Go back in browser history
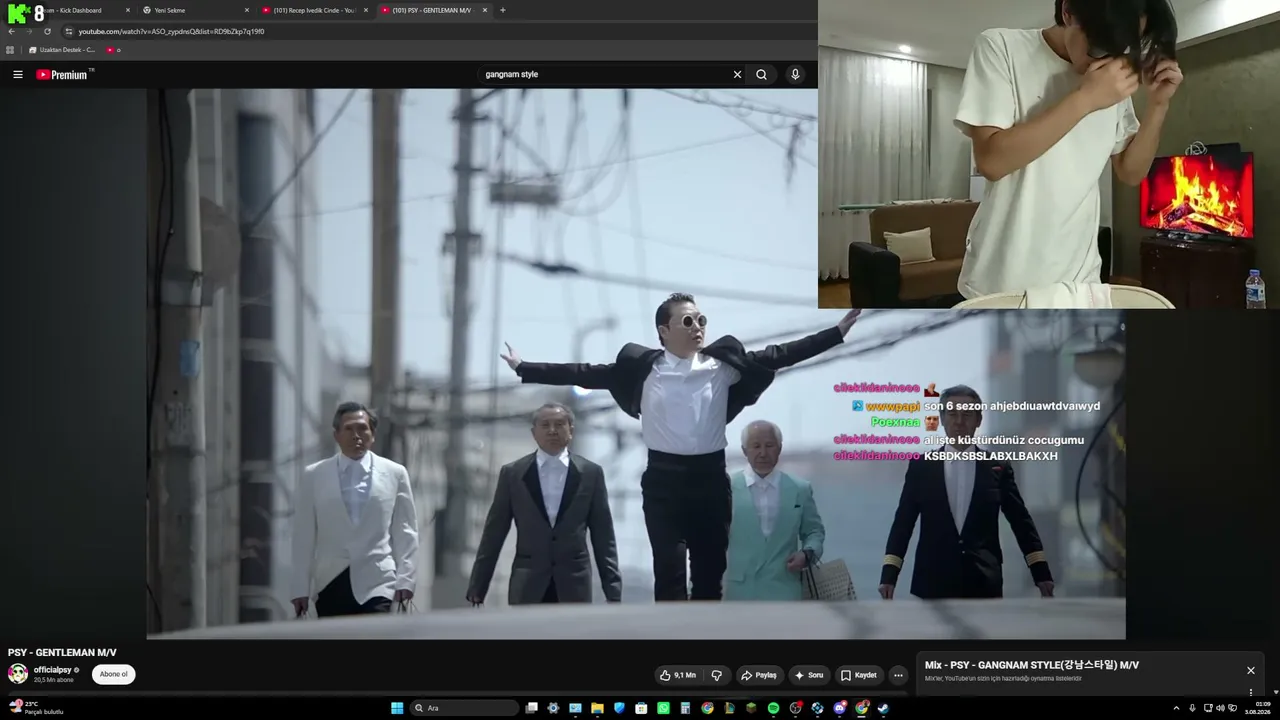 click(11, 31)
